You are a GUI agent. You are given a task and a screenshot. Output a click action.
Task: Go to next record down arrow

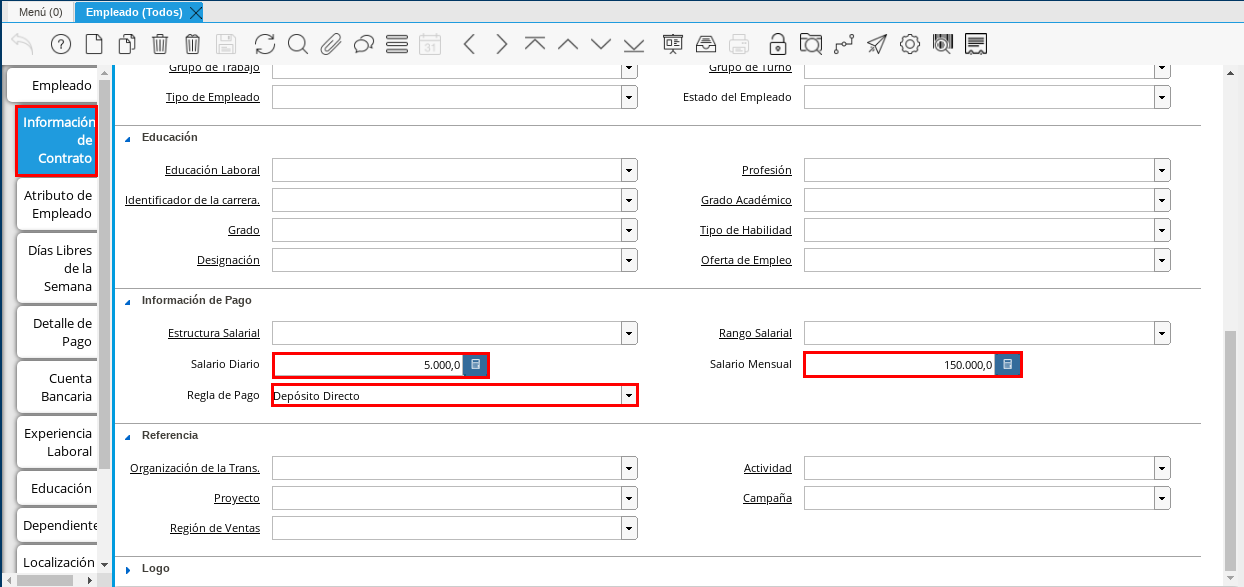(x=601, y=44)
